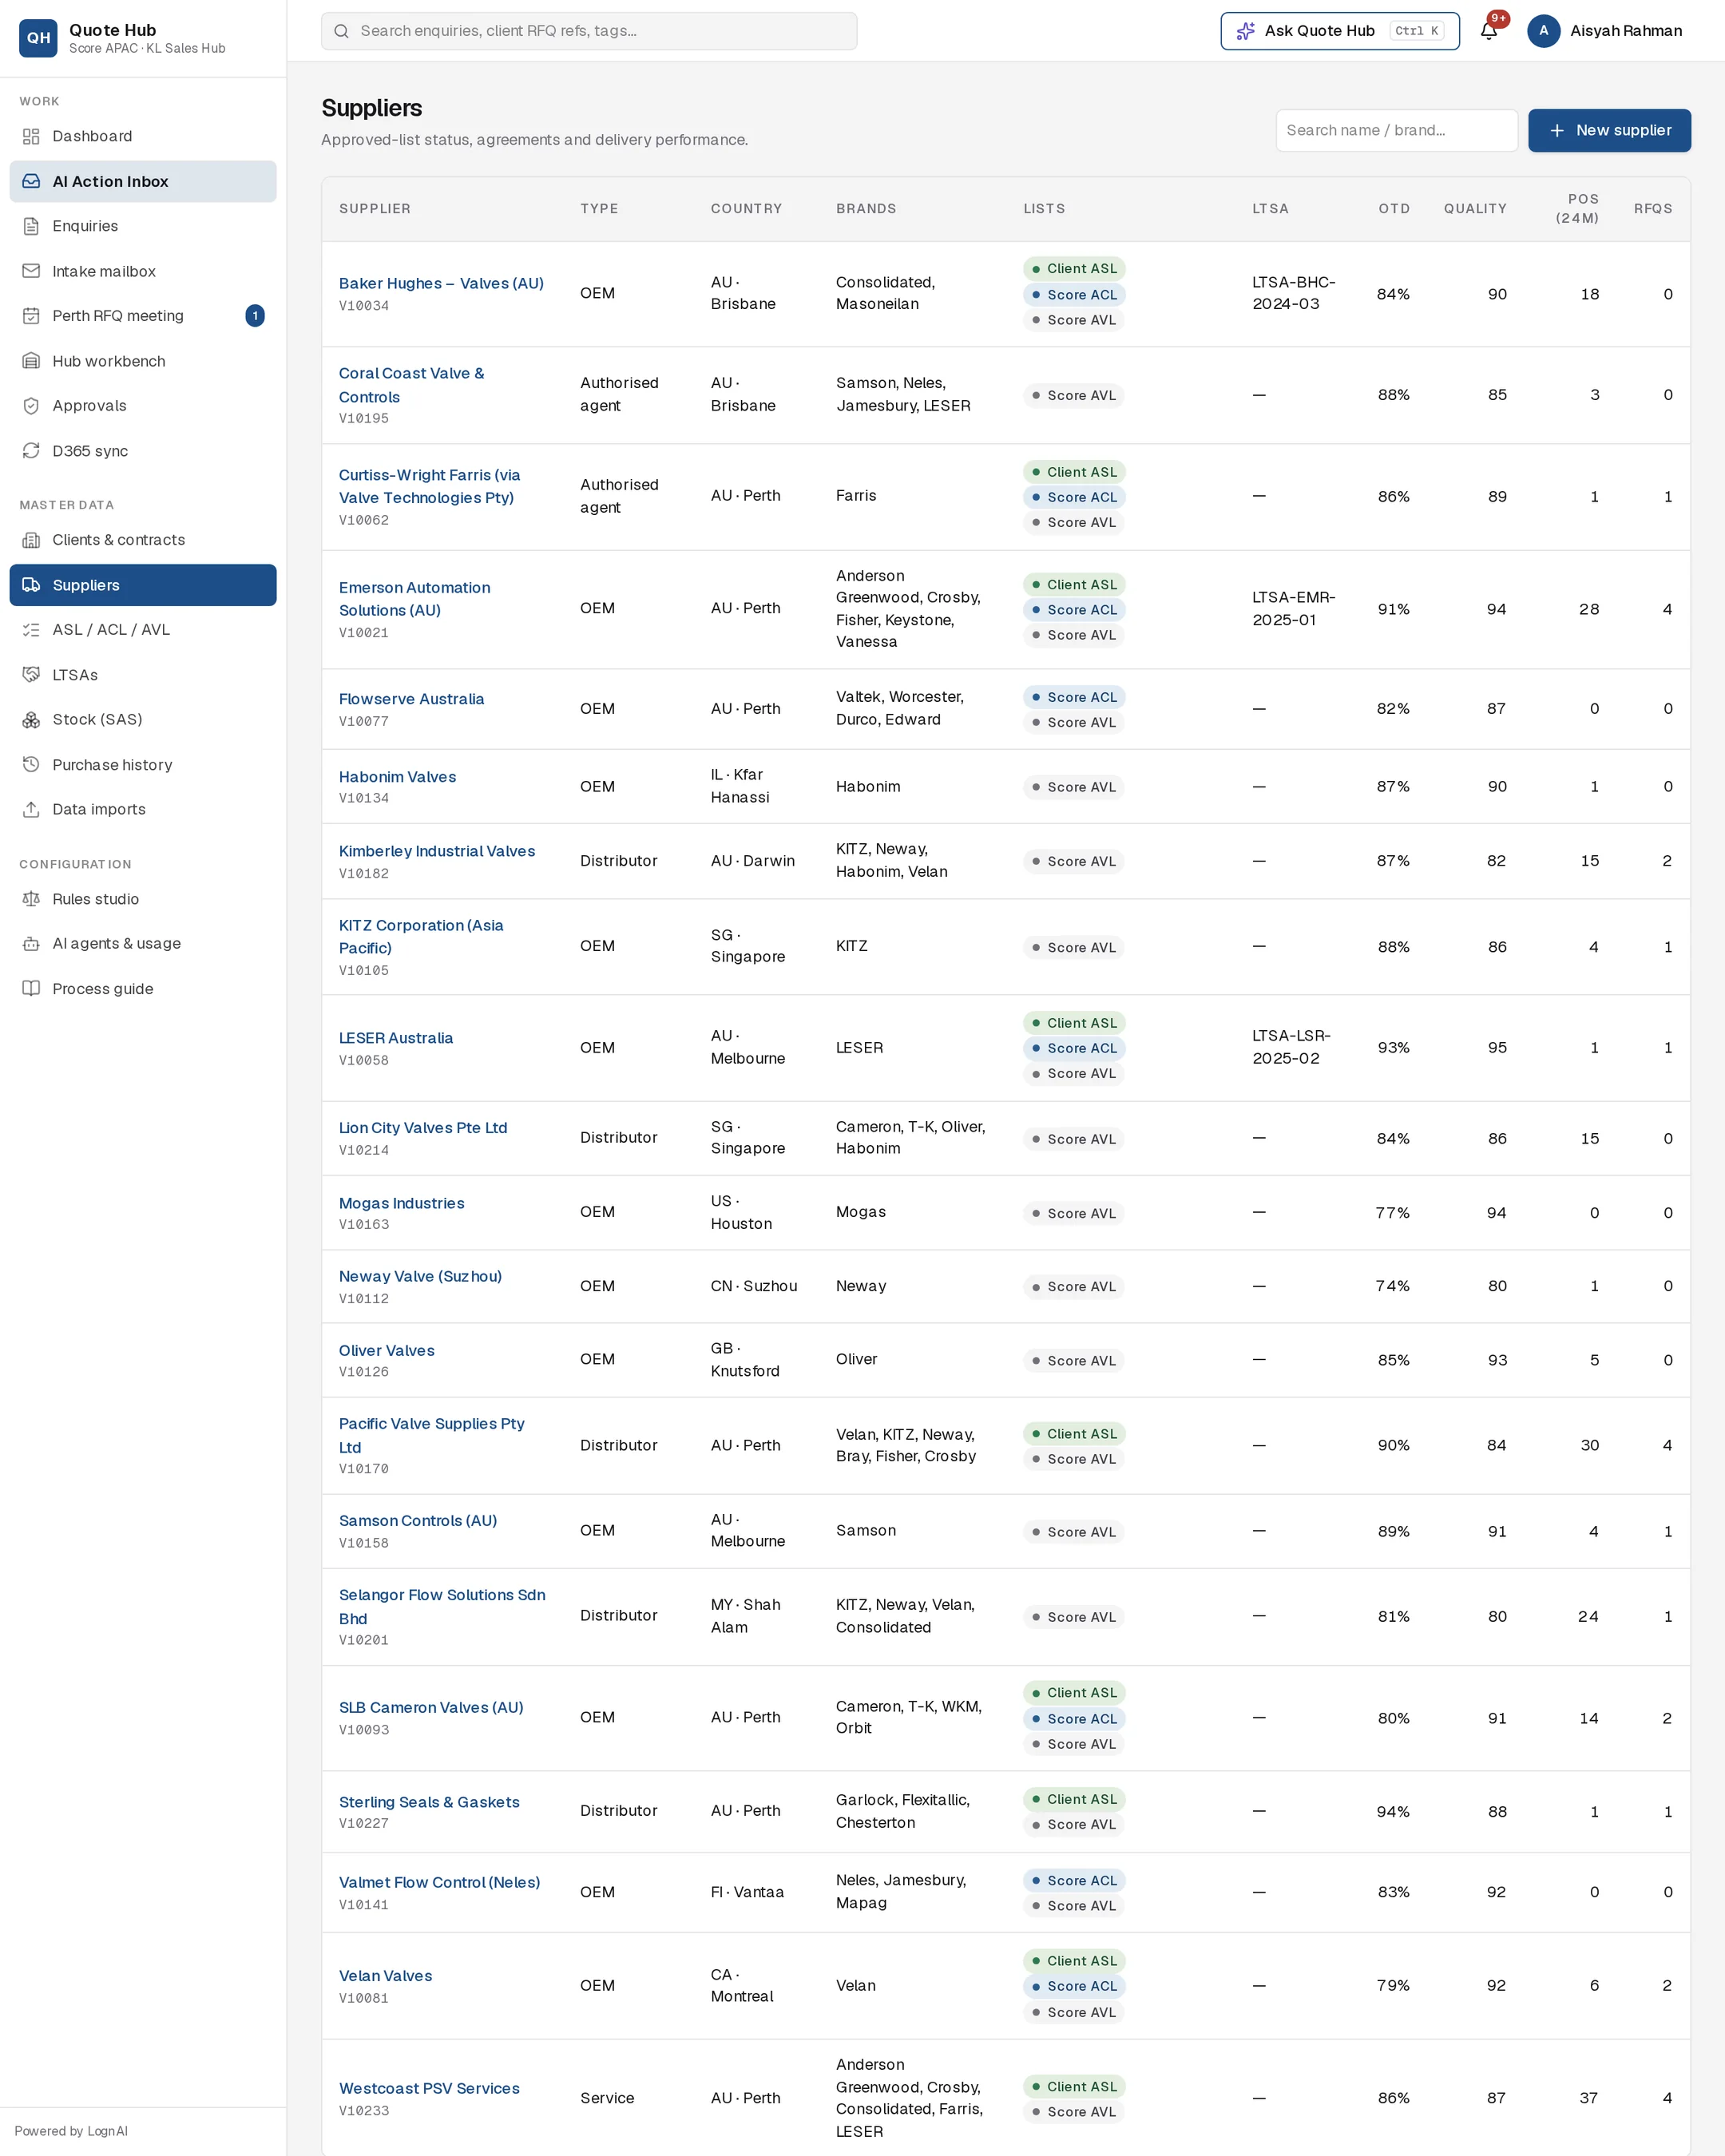Screen dimensions: 1725x2156
Task: Click QUALITY column header
Action: click(x=1474, y=209)
